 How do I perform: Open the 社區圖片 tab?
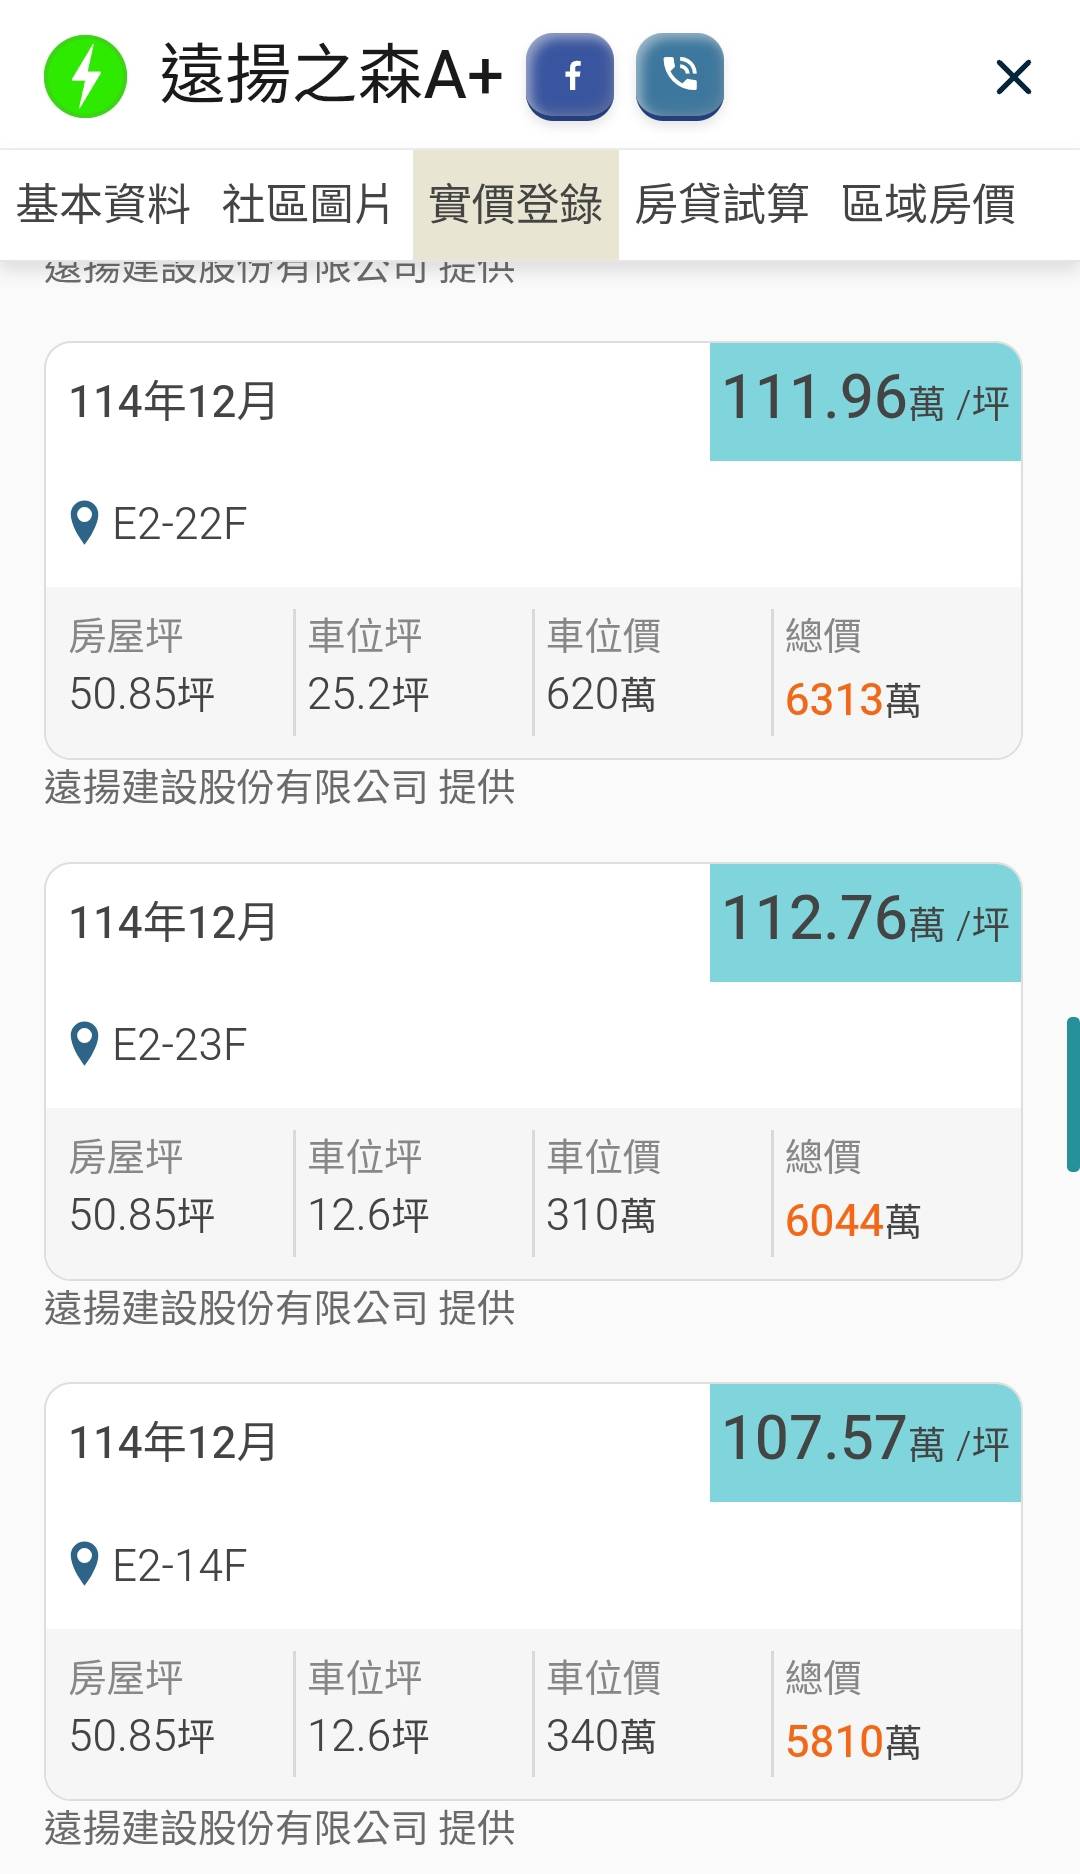[307, 205]
